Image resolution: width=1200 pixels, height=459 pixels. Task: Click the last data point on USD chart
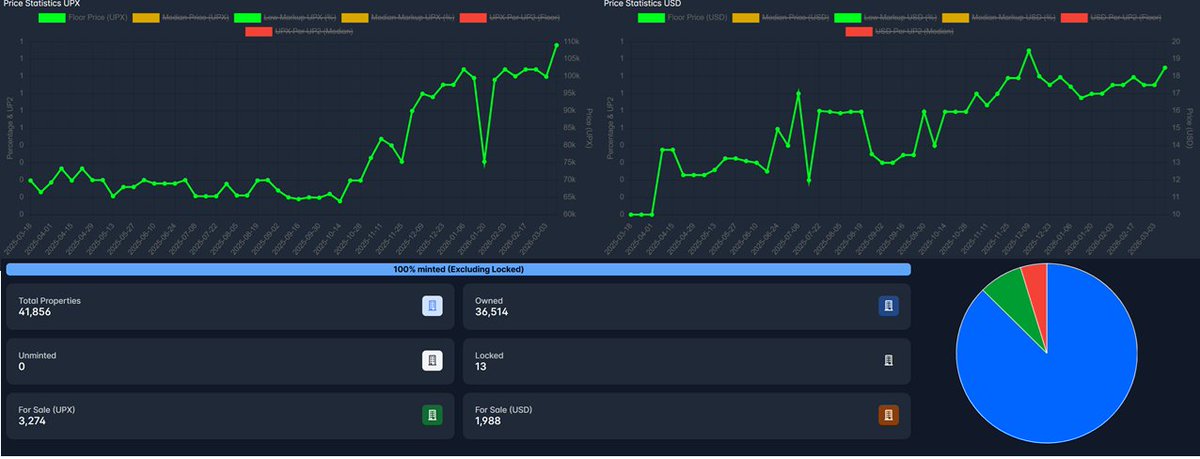coord(1165,68)
